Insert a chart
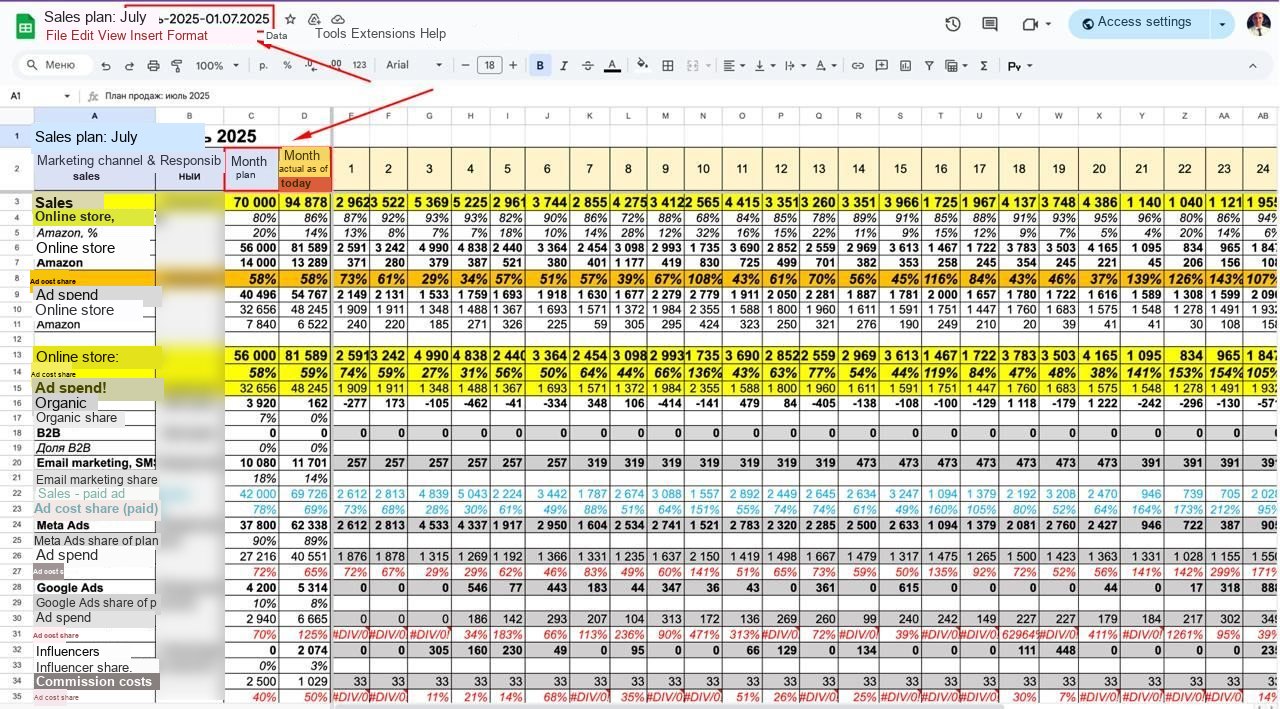Image resolution: width=1280 pixels, height=709 pixels. click(905, 66)
